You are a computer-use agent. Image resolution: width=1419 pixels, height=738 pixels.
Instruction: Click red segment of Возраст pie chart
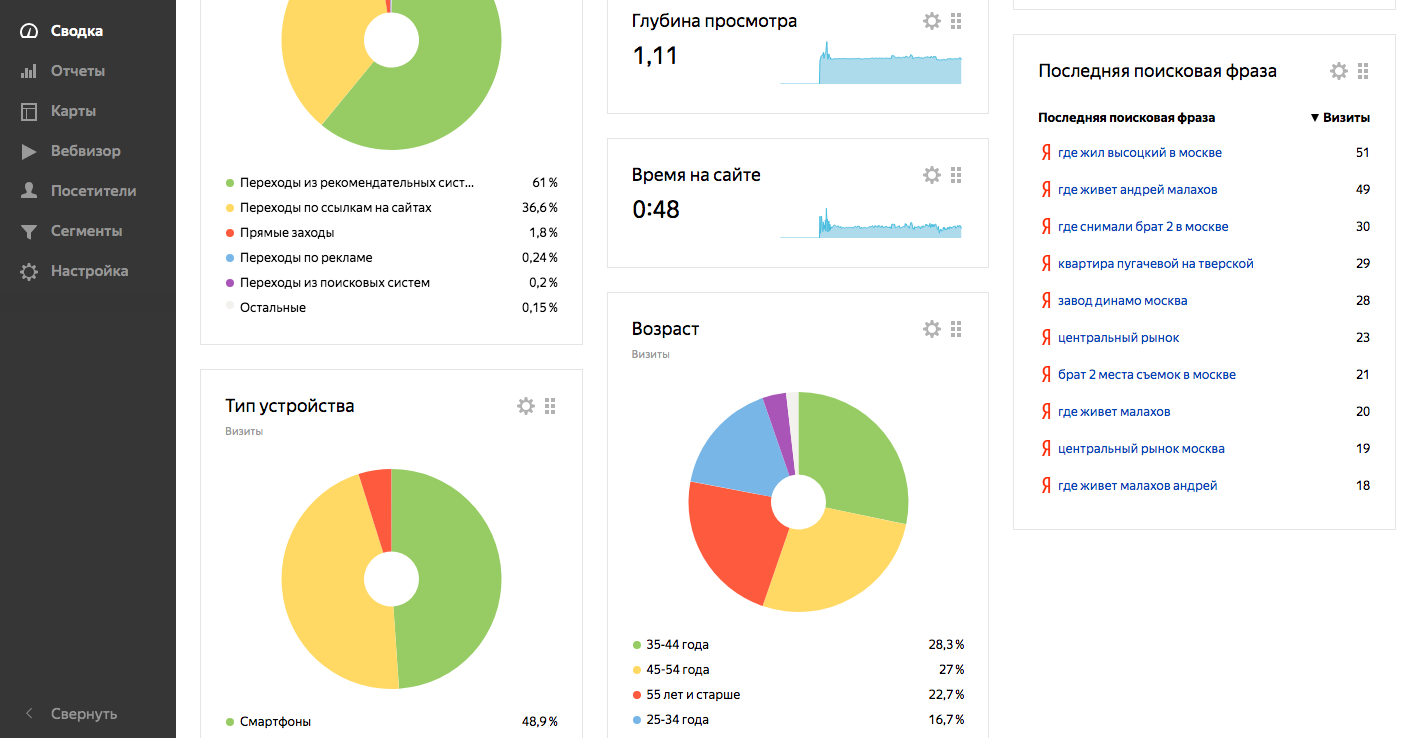point(735,540)
